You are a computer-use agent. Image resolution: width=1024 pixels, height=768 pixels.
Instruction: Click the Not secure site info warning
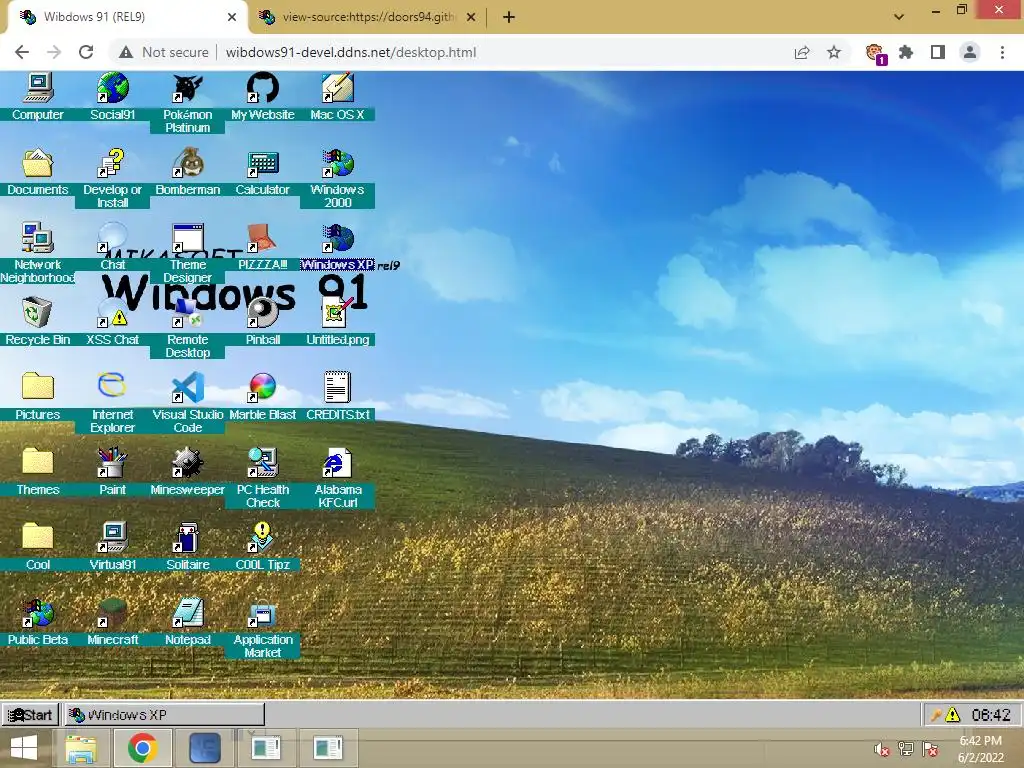pyautogui.click(x=164, y=52)
